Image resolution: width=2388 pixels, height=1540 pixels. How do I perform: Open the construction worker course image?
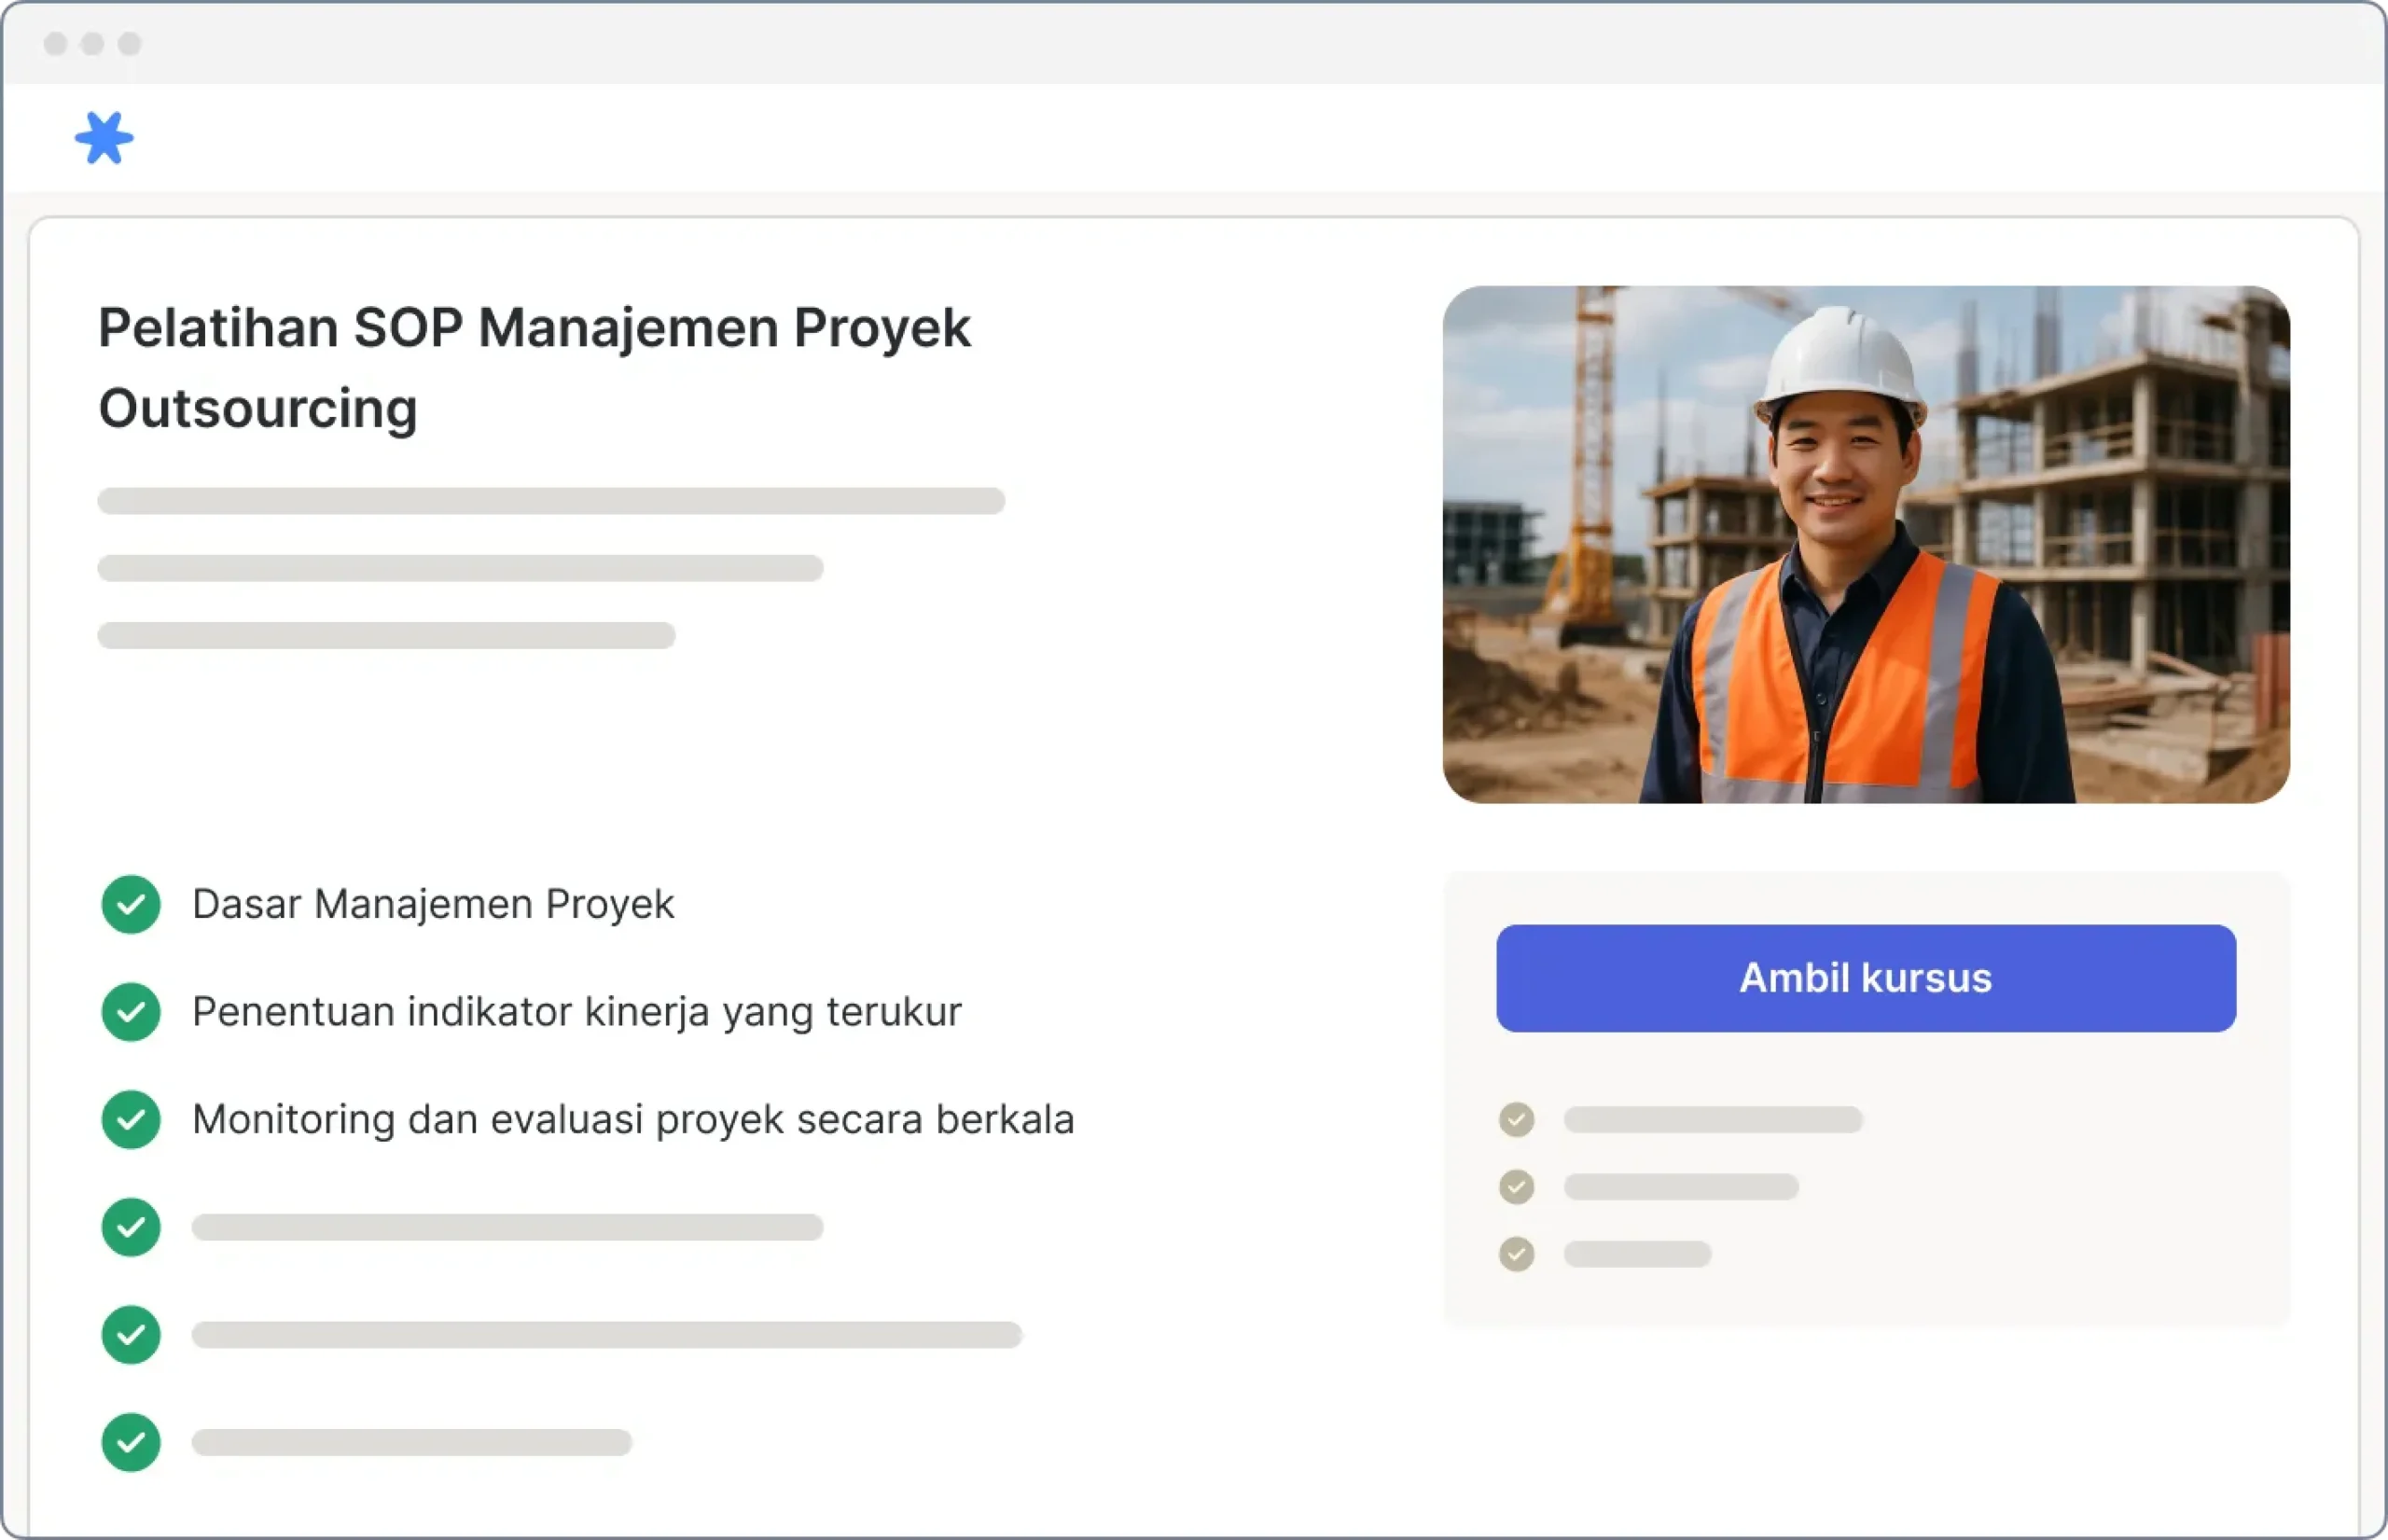point(1866,545)
